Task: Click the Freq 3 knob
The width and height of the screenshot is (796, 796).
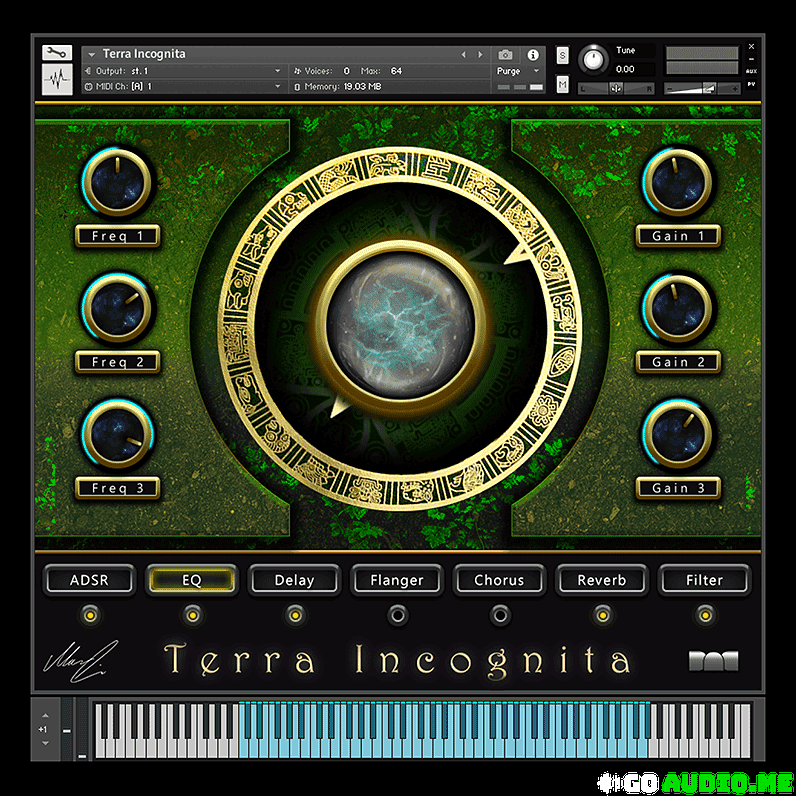Action: [117, 434]
